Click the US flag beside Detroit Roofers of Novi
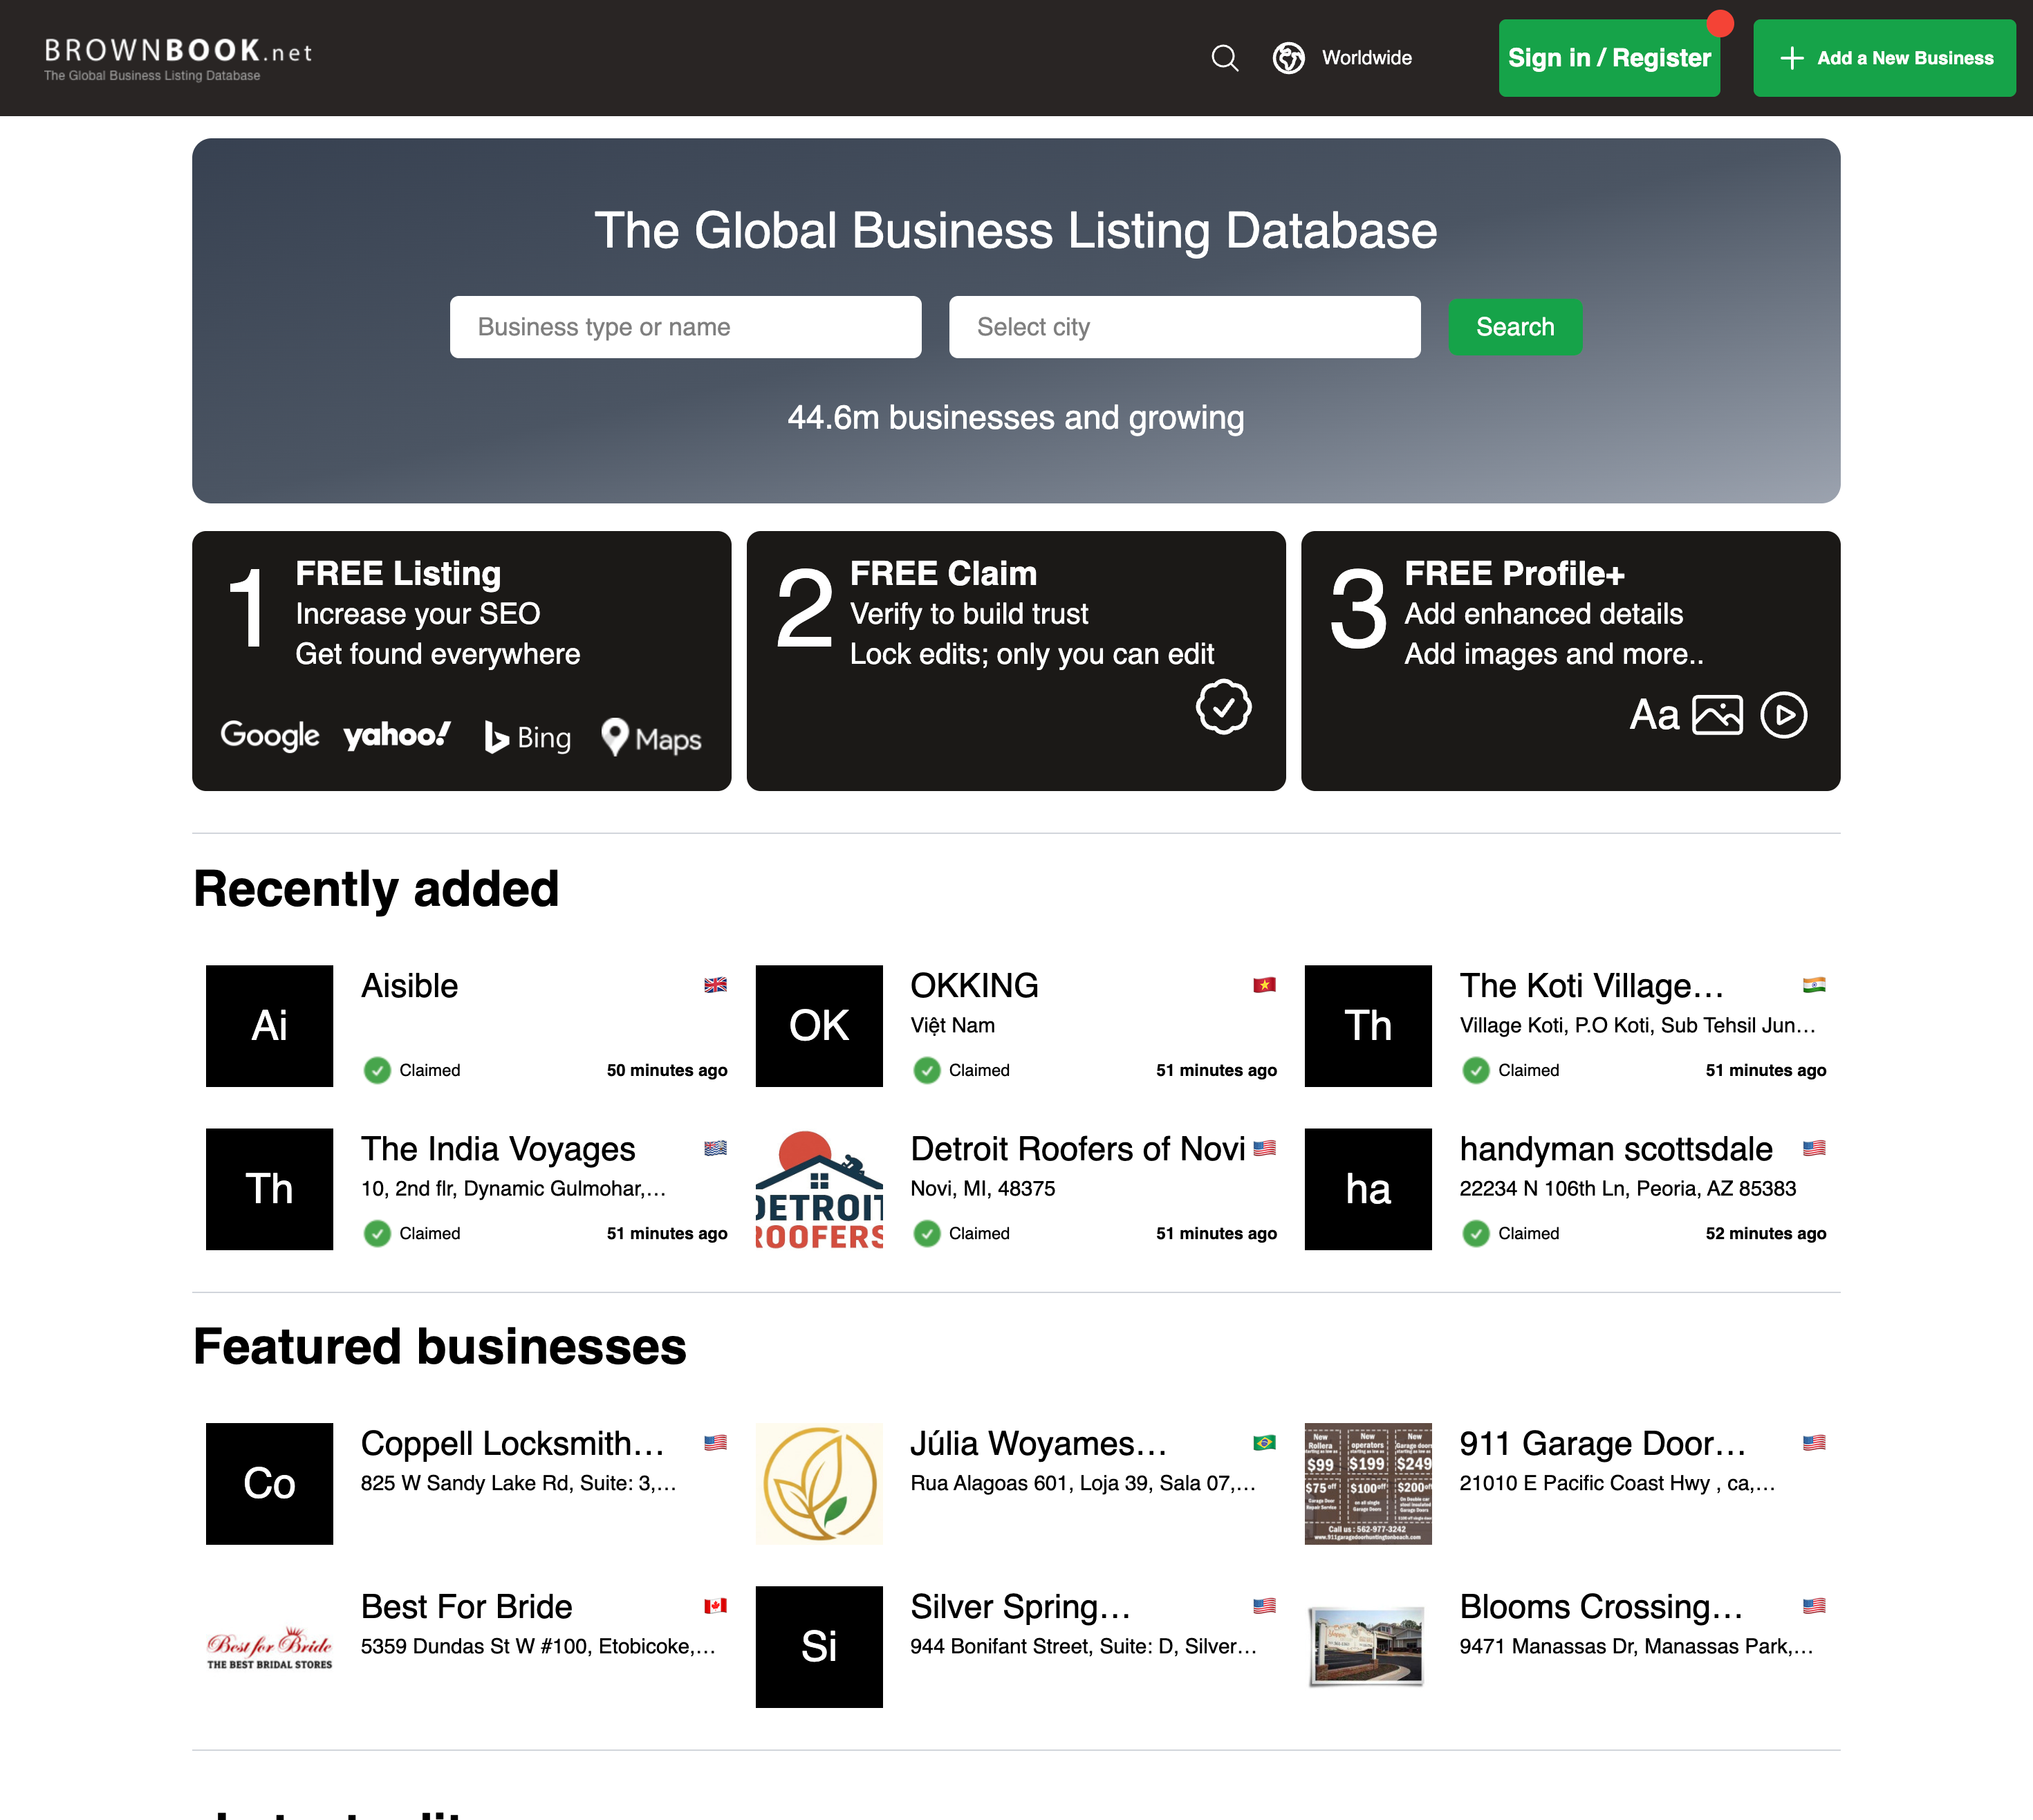 pyautogui.click(x=1264, y=1148)
